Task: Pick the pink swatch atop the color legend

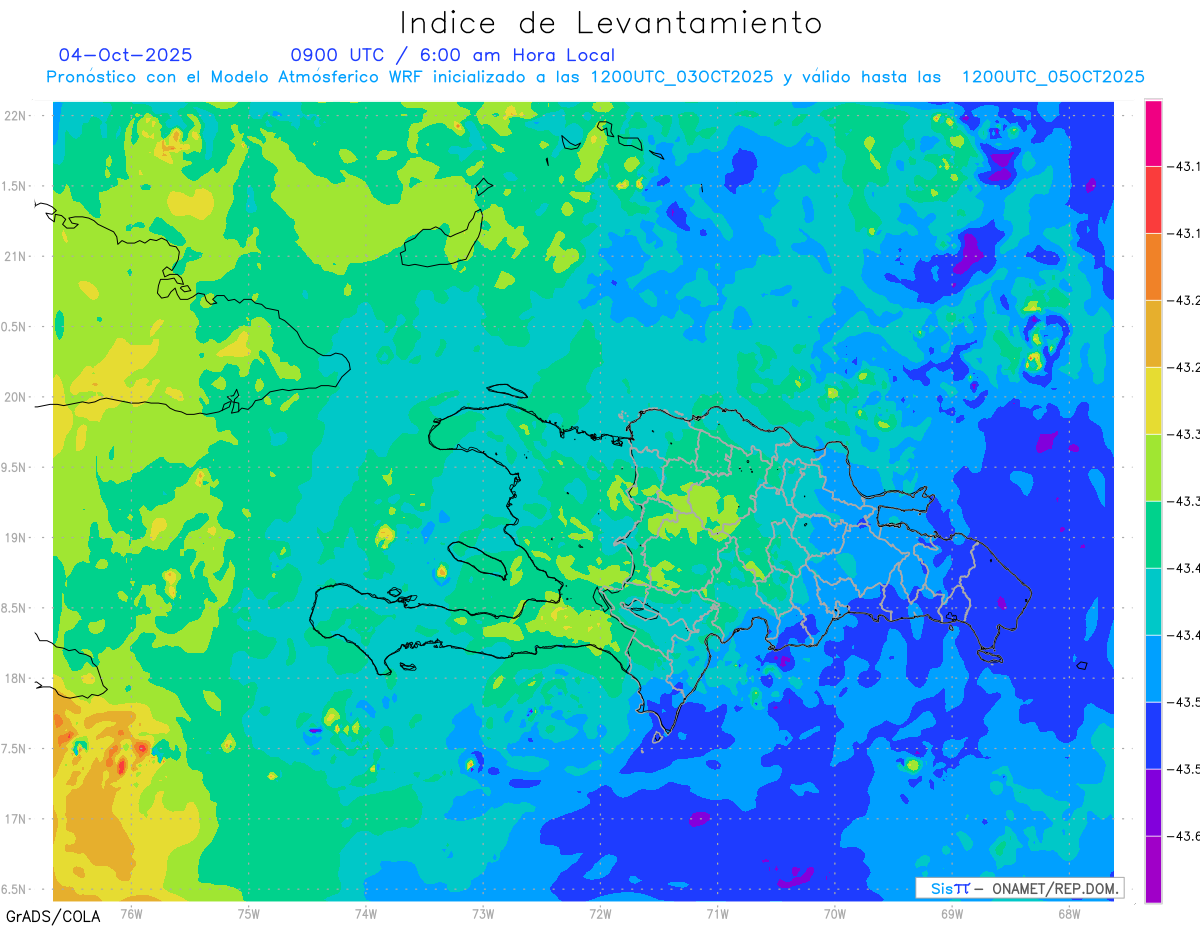Action: coord(1153,133)
